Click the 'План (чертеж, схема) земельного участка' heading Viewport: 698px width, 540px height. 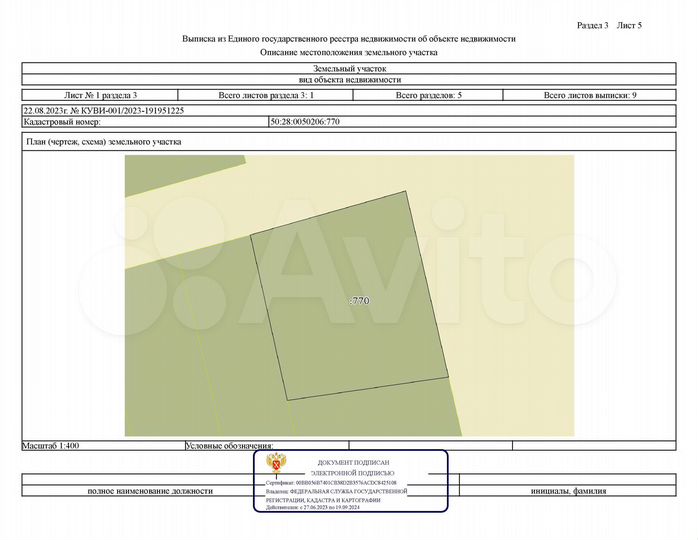(x=103, y=142)
